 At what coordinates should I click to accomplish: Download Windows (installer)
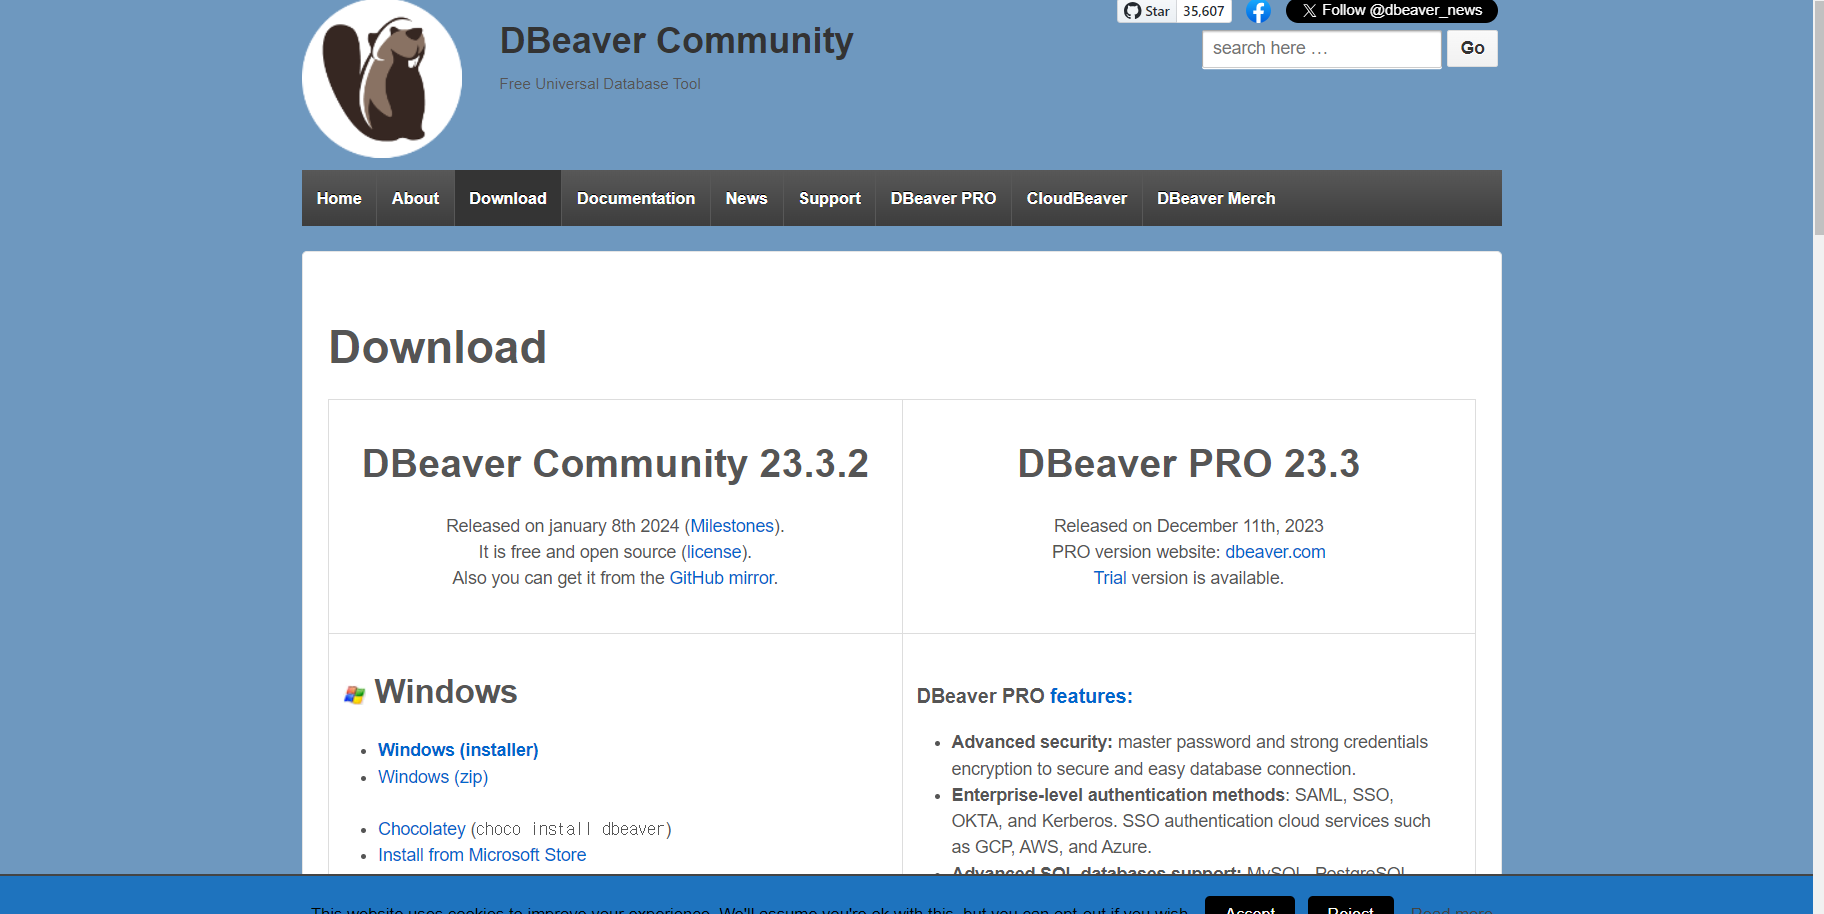[x=458, y=750]
